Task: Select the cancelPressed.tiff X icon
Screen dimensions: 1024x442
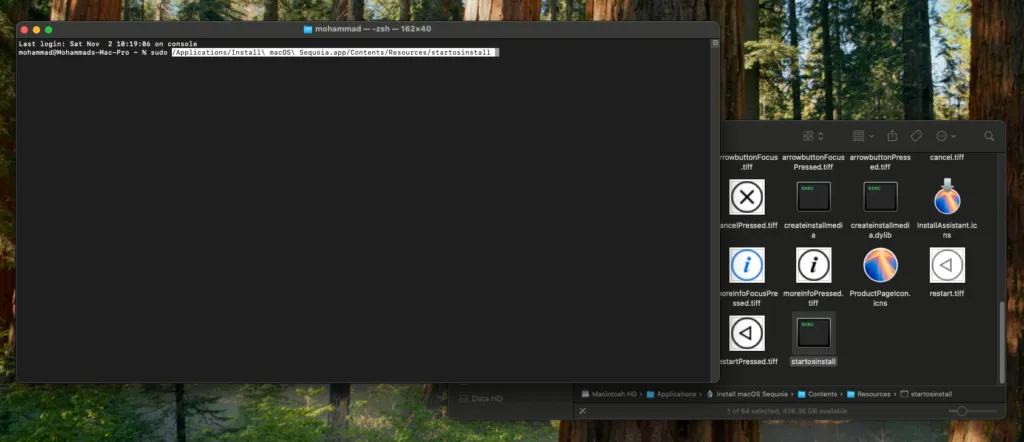Action: click(x=746, y=197)
